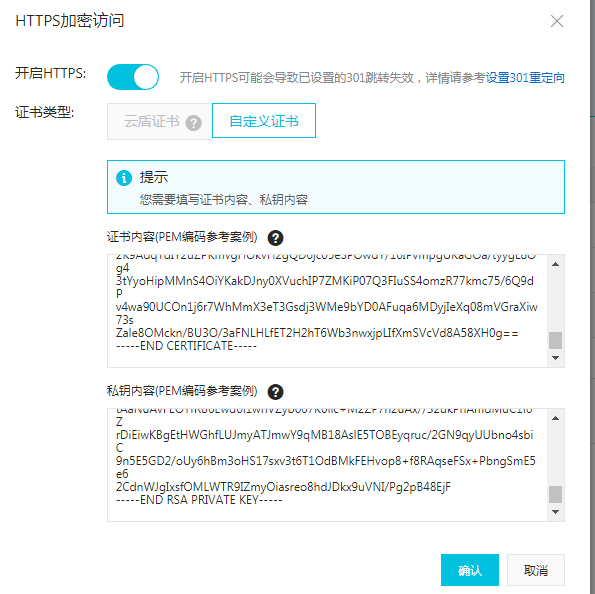This screenshot has height=594, width=595.
Task: Click the line starting with rDiEiwKBgEtHWGhf
Action: (325, 435)
